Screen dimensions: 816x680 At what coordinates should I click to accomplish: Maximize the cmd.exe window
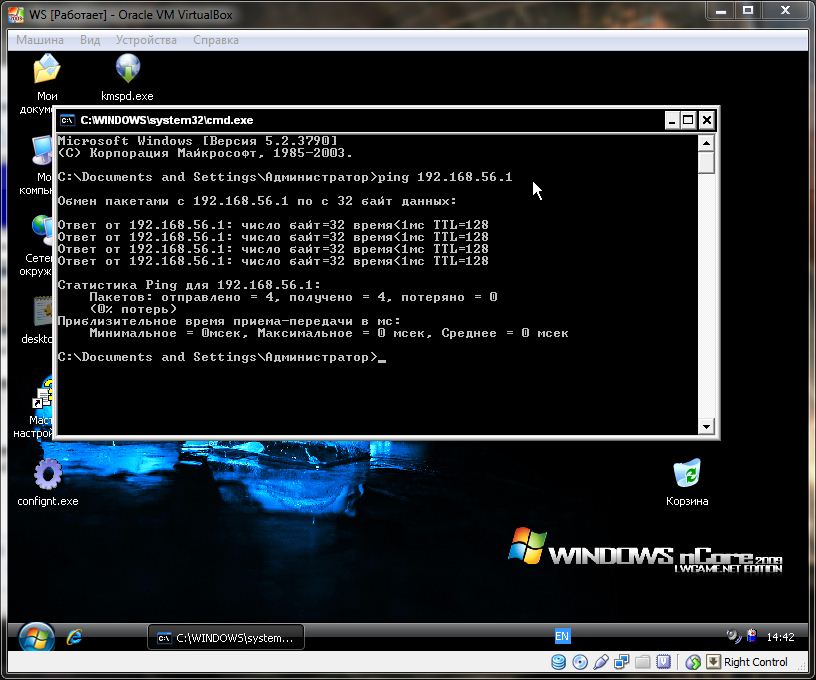point(688,121)
